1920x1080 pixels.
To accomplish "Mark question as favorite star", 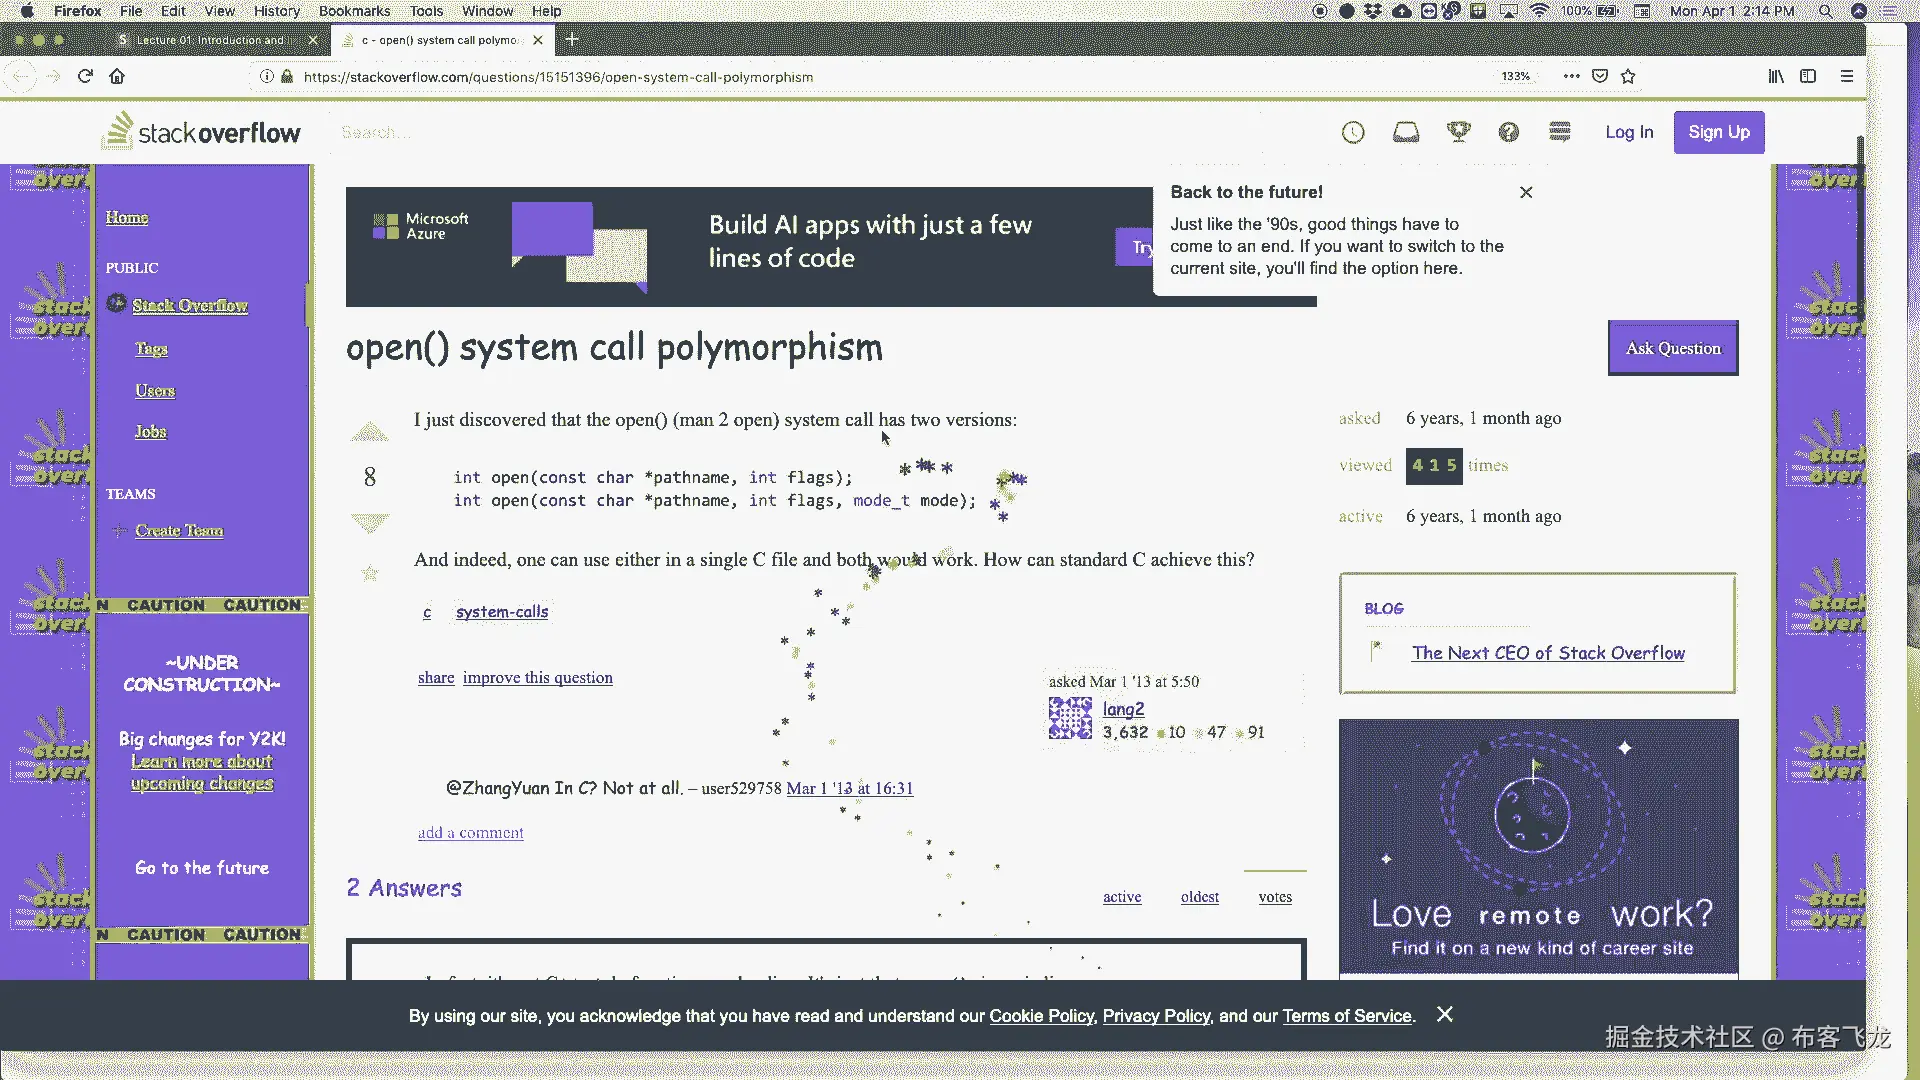I will click(370, 573).
